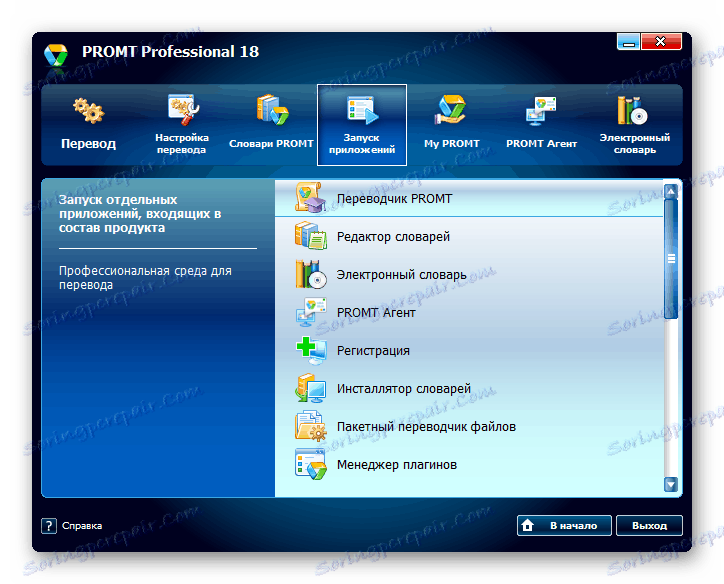Click the Переводчик PROMT scroll icon
This screenshot has height=584, width=724.
[311, 198]
